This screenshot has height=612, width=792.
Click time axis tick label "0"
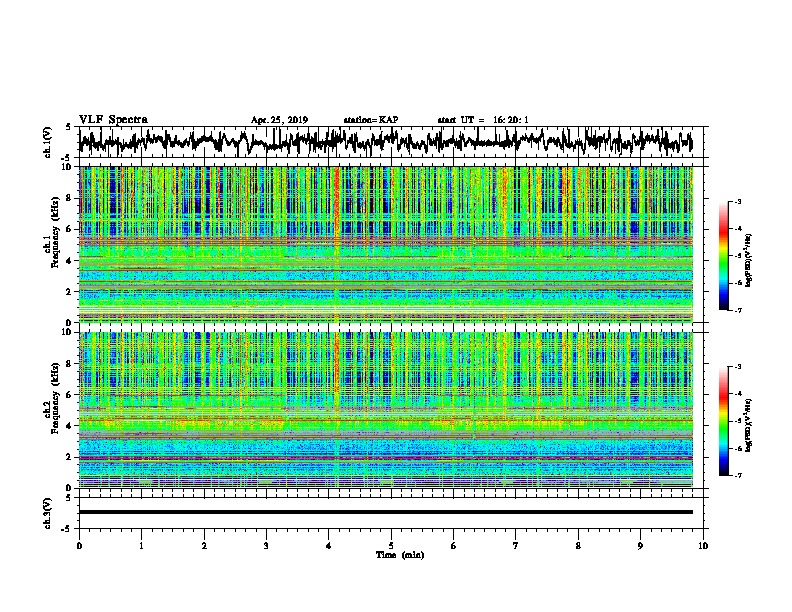pyautogui.click(x=79, y=546)
